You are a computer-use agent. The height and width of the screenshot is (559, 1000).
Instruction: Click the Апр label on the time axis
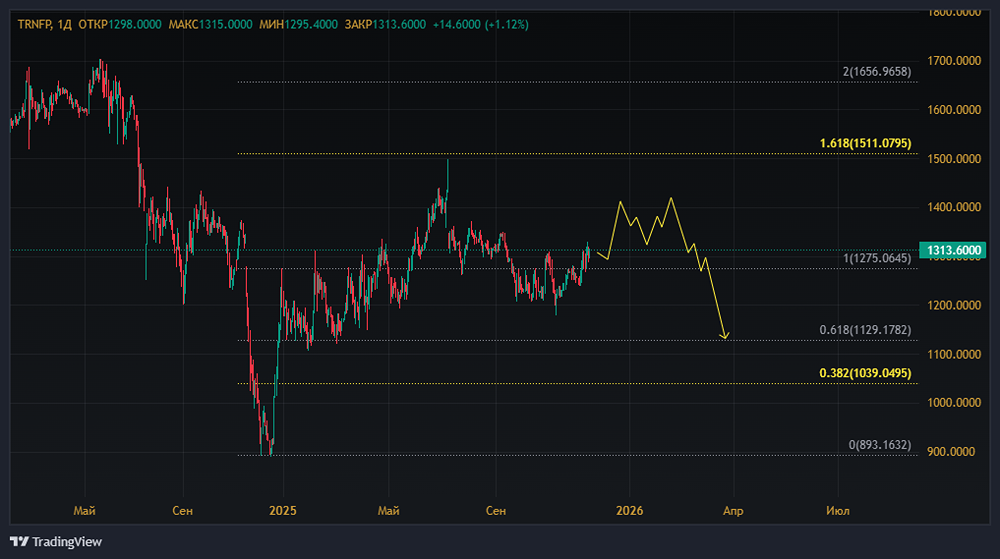(x=733, y=511)
